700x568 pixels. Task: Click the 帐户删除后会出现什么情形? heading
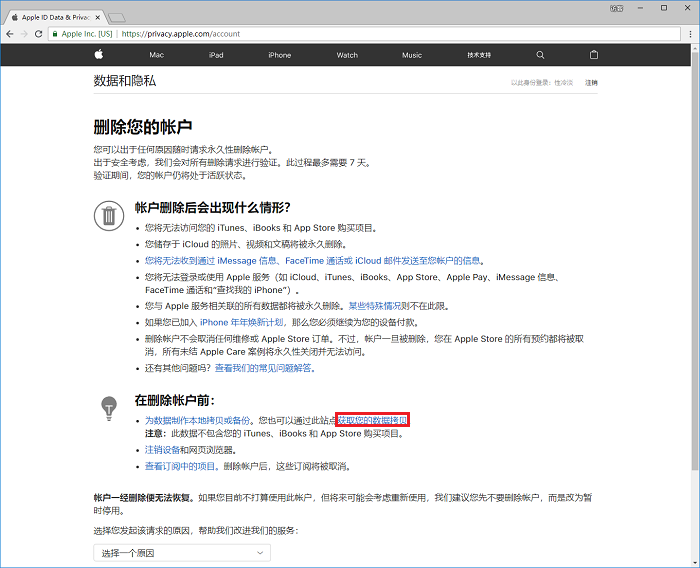click(212, 208)
